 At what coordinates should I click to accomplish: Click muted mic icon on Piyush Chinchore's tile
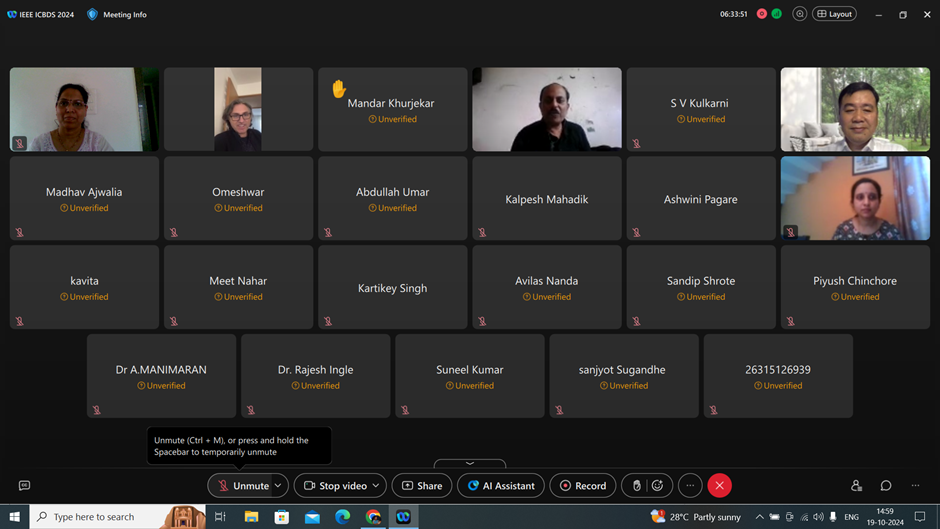(791, 321)
